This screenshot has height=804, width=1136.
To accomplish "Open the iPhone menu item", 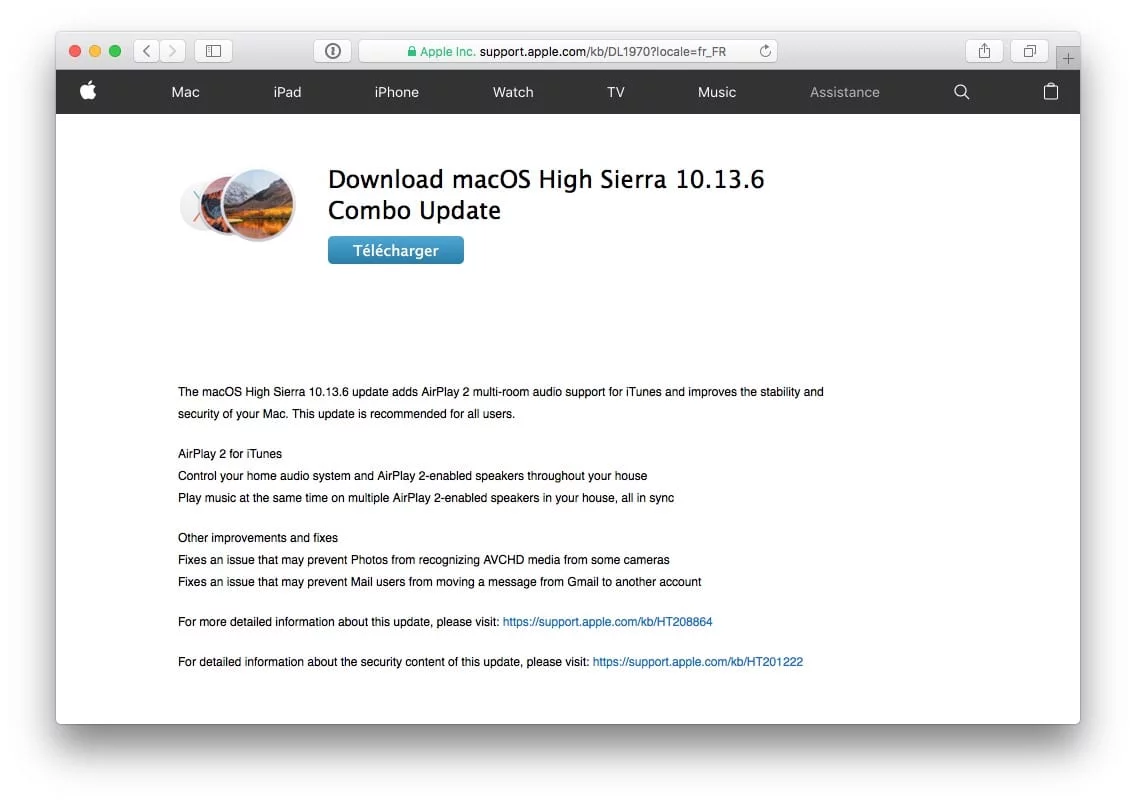I will pyautogui.click(x=396, y=92).
